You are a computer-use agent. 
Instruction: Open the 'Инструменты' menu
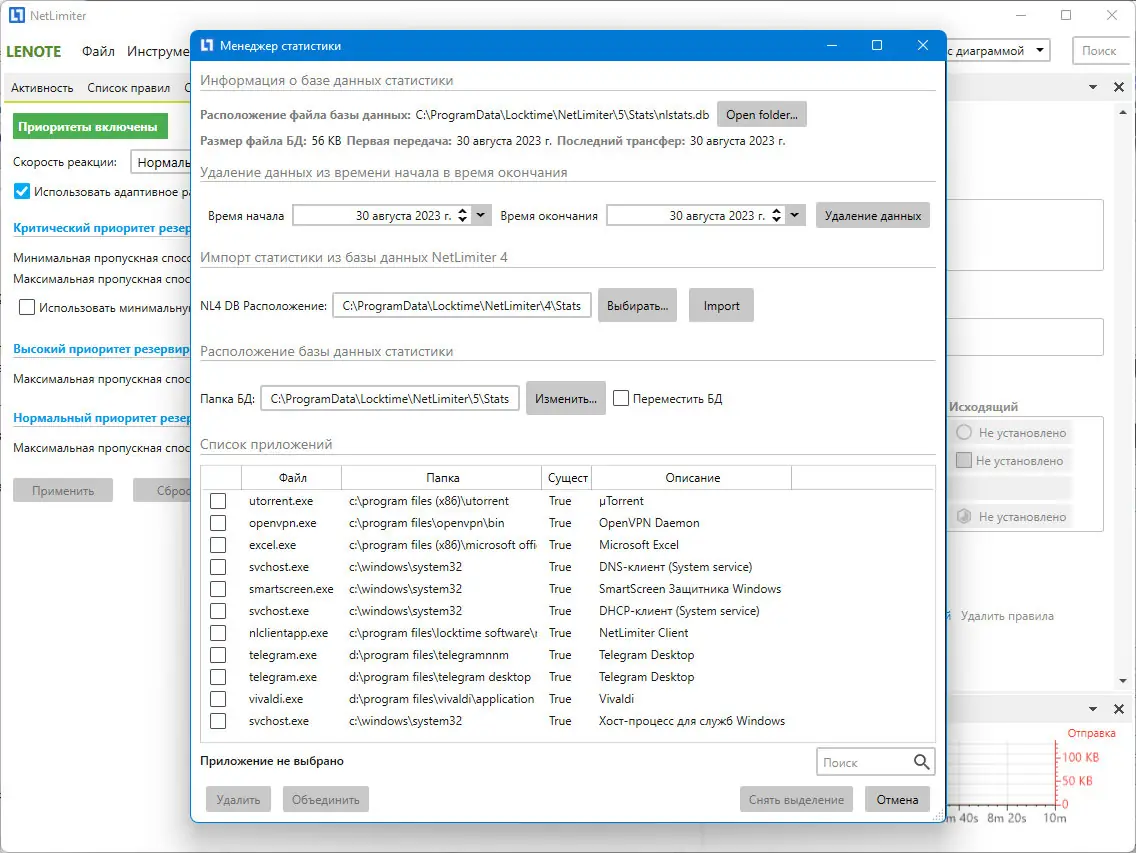click(x=159, y=51)
